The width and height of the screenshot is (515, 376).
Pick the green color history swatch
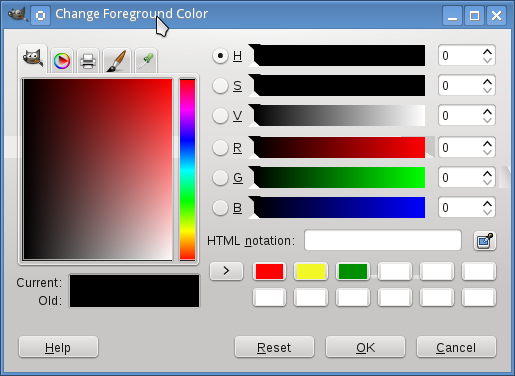coord(353,271)
